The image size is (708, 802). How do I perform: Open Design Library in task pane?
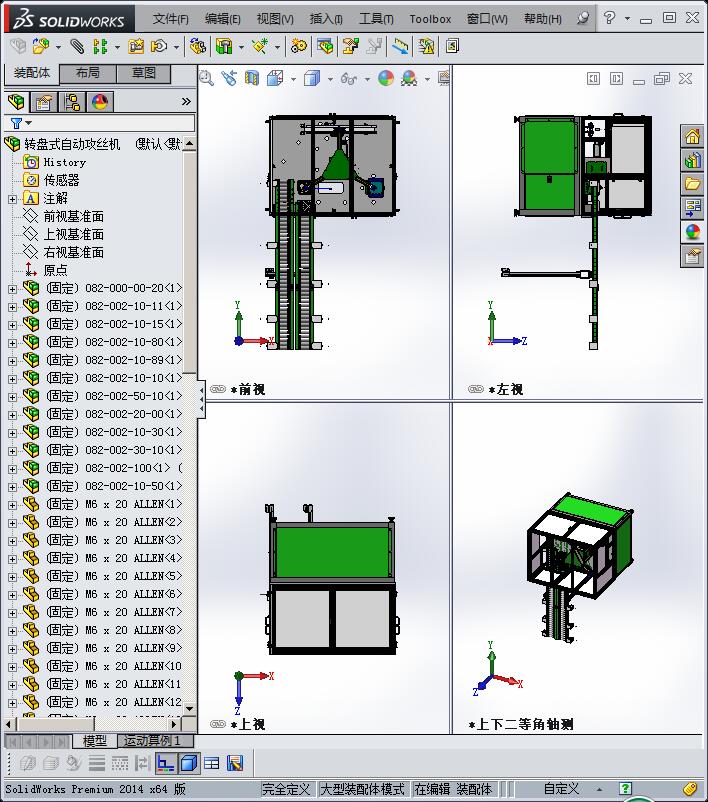coord(692,160)
